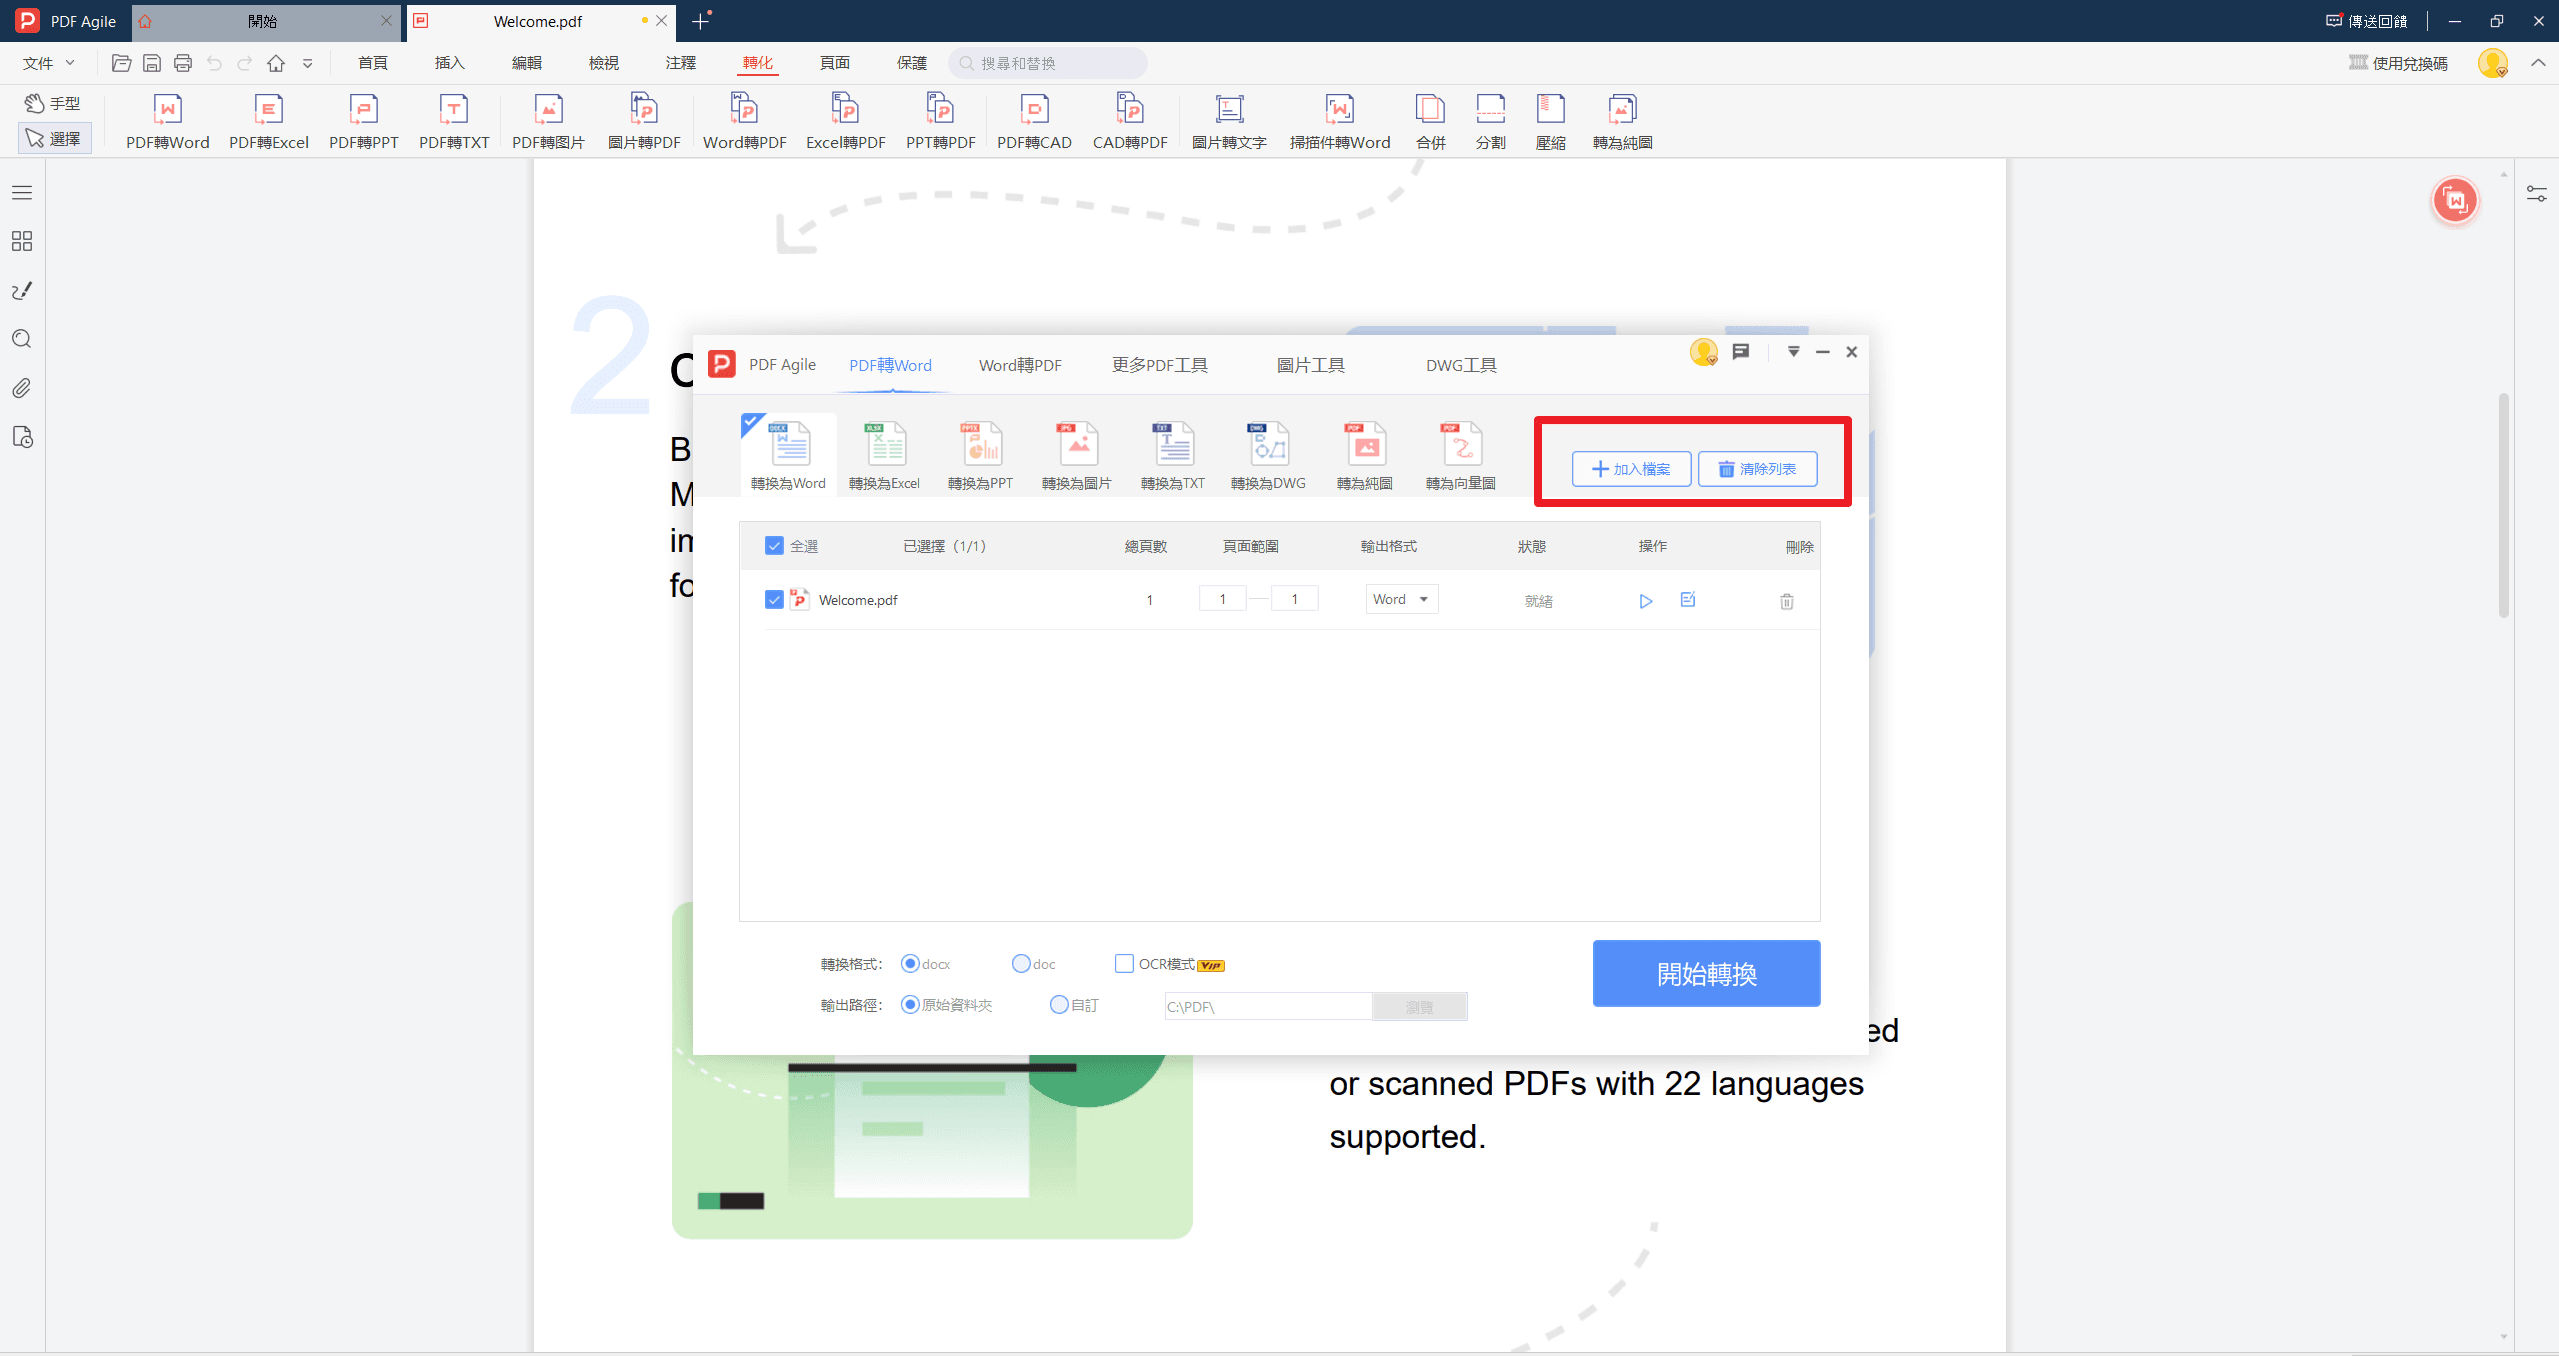The image size is (2559, 1356).
Task: Select 轉為純圖 in the dialog
Action: [x=1364, y=456]
